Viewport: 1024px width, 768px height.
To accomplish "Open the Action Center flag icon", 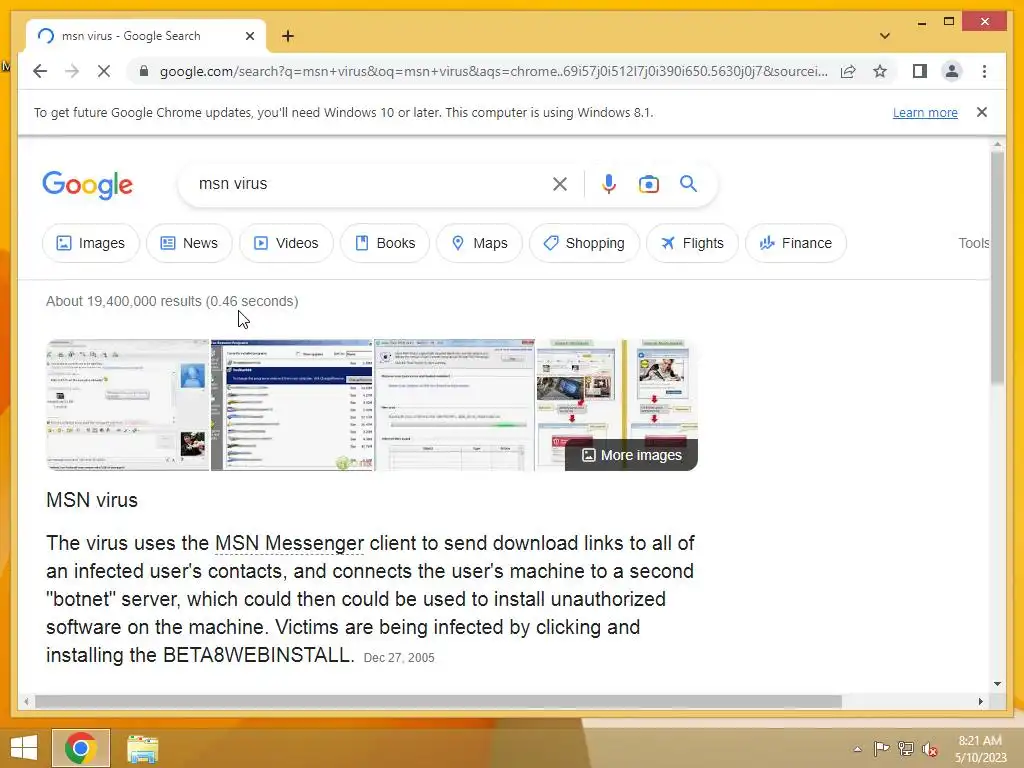I will coord(881,748).
